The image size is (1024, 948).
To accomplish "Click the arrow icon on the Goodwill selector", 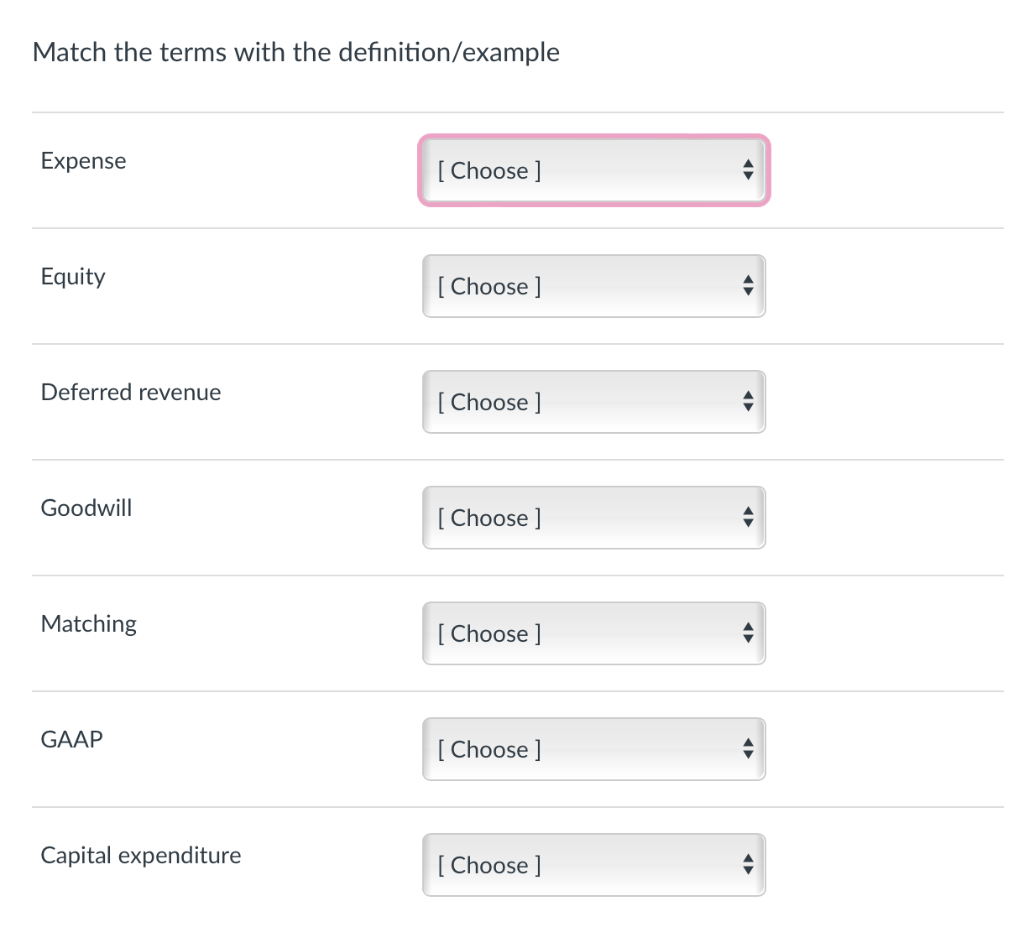I will pos(748,517).
